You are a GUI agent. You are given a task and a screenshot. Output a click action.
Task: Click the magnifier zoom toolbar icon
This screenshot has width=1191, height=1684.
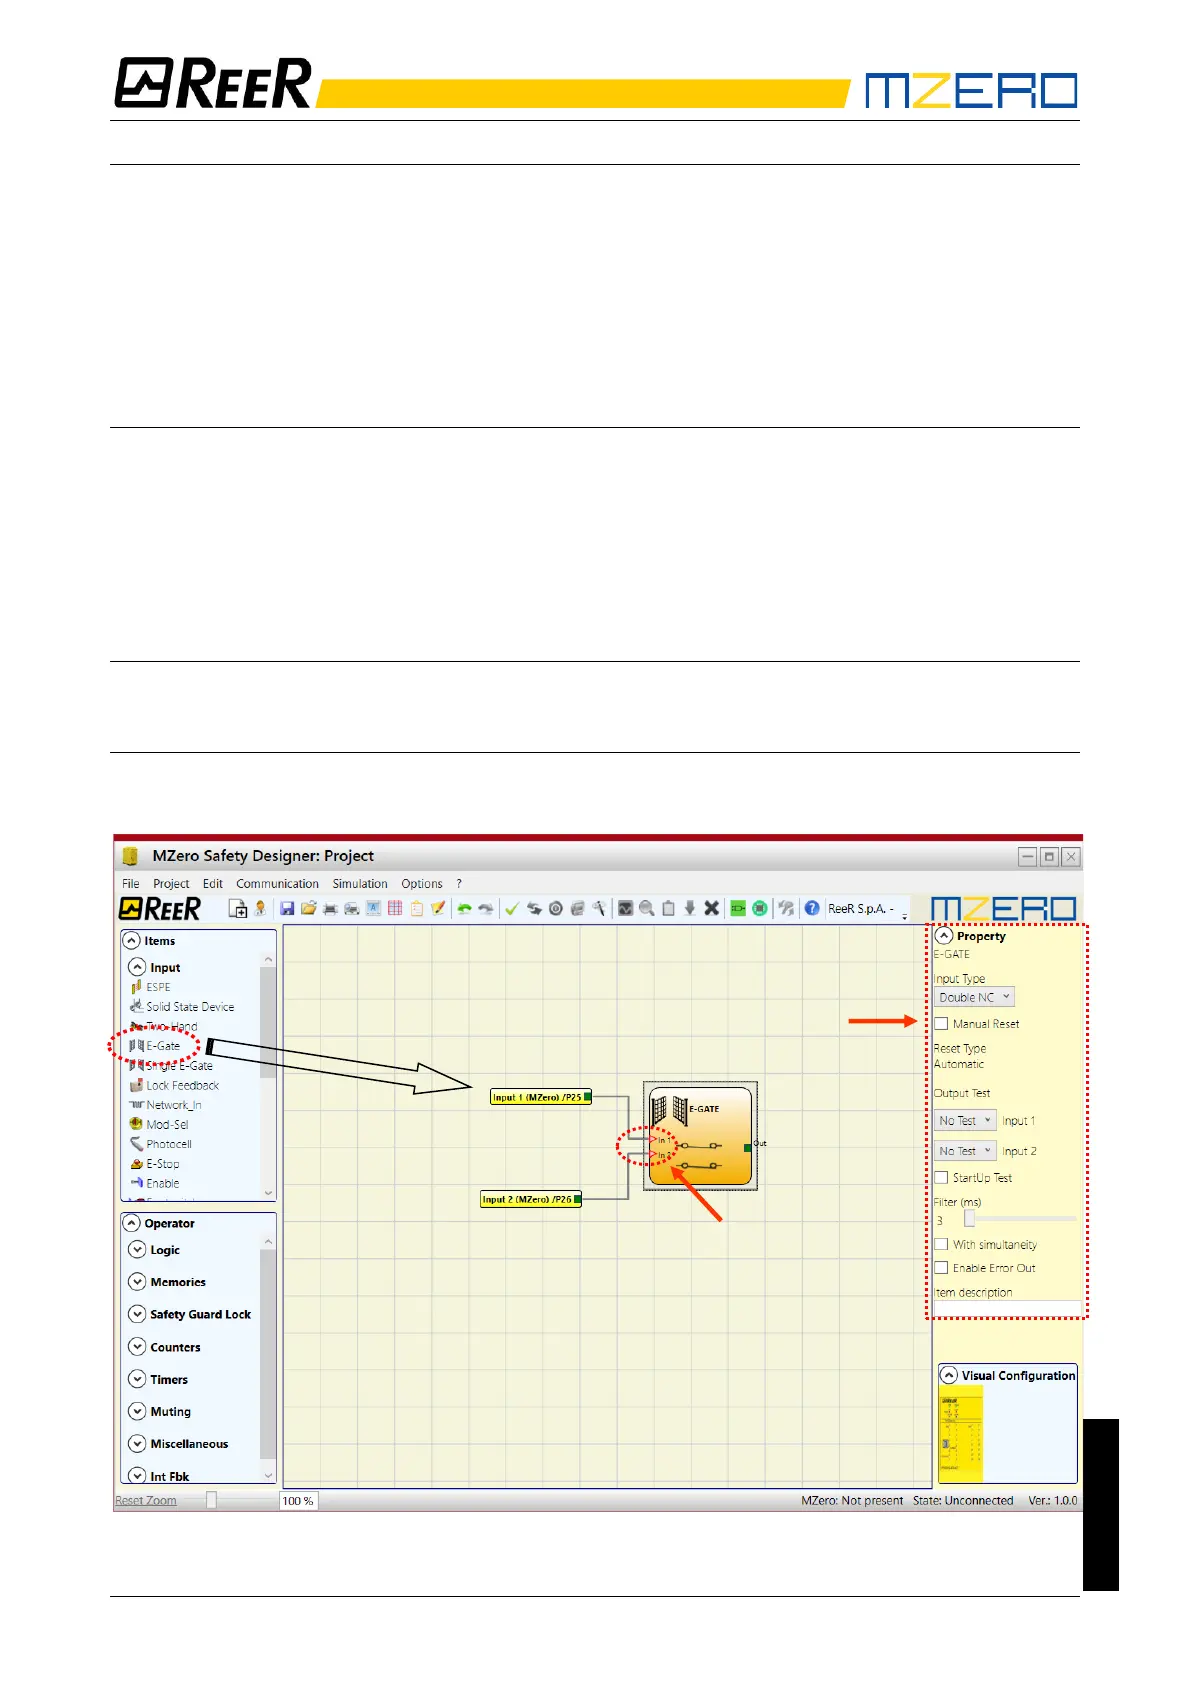pyautogui.click(x=647, y=909)
